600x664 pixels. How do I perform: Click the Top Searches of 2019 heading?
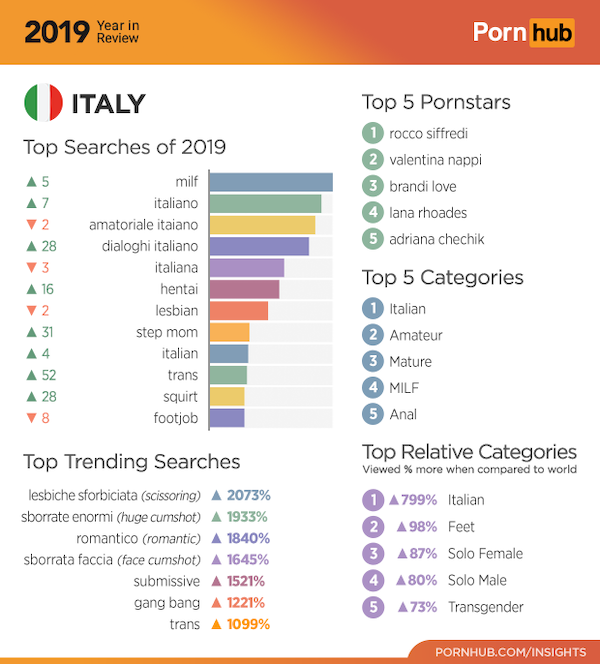[x=124, y=147]
